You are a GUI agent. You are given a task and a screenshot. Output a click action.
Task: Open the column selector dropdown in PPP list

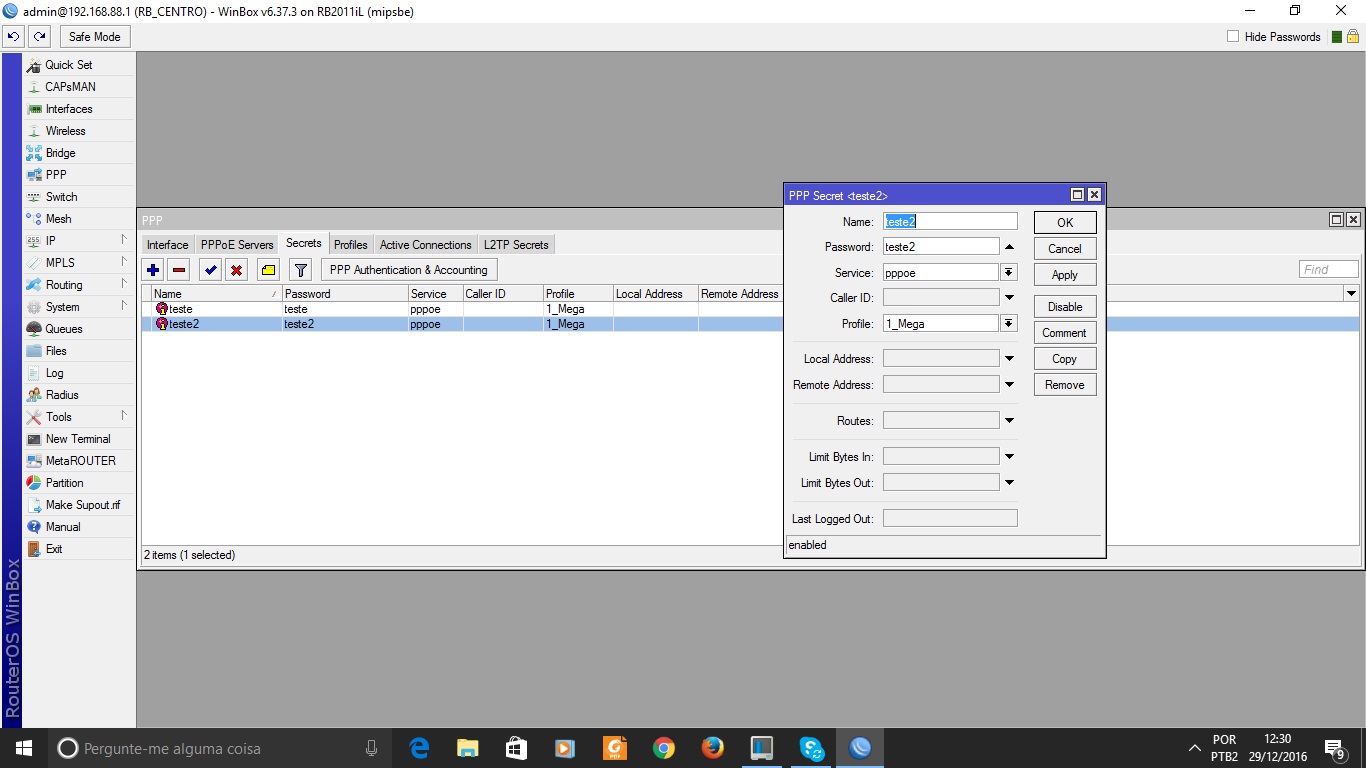(1351, 294)
